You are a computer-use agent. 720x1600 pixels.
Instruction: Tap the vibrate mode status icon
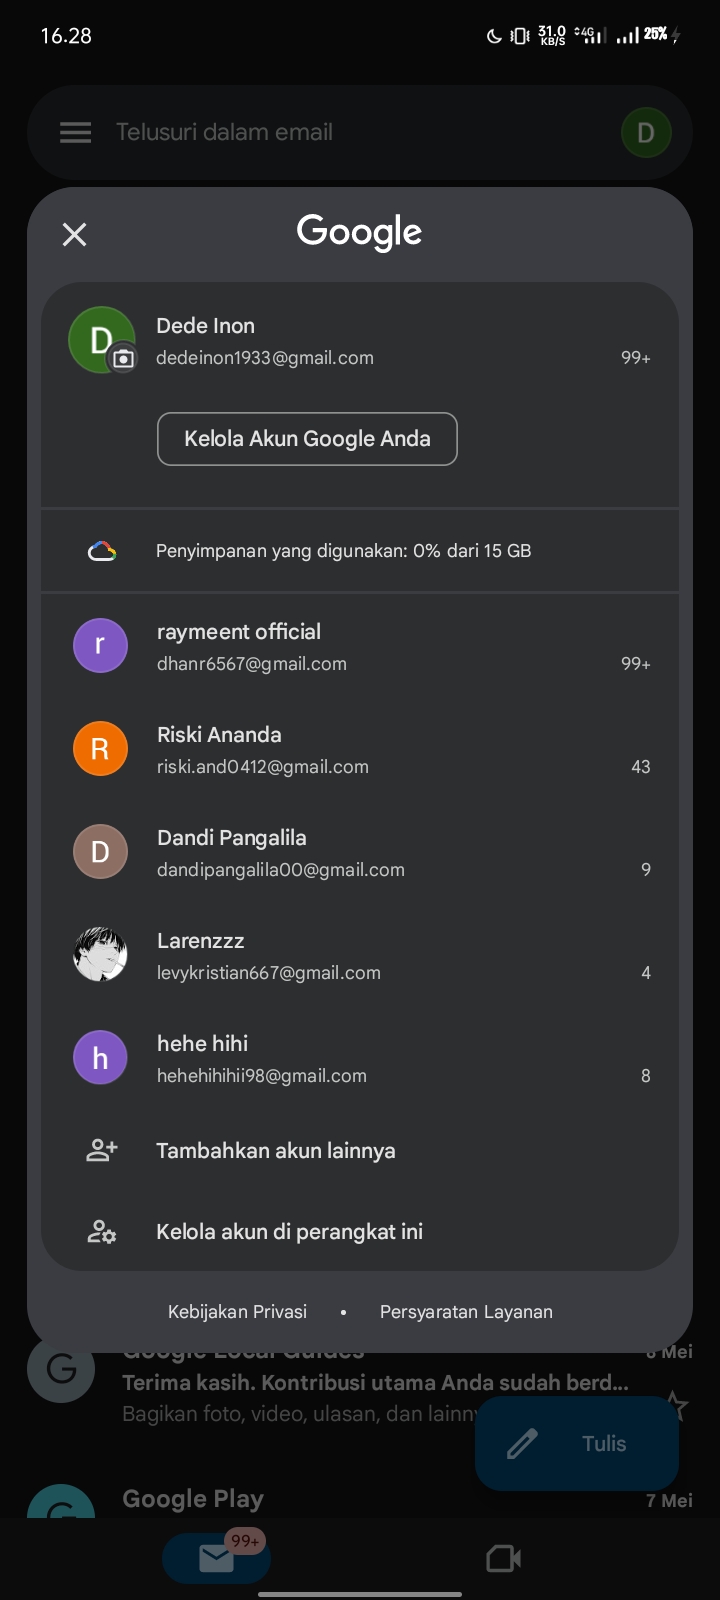520,36
